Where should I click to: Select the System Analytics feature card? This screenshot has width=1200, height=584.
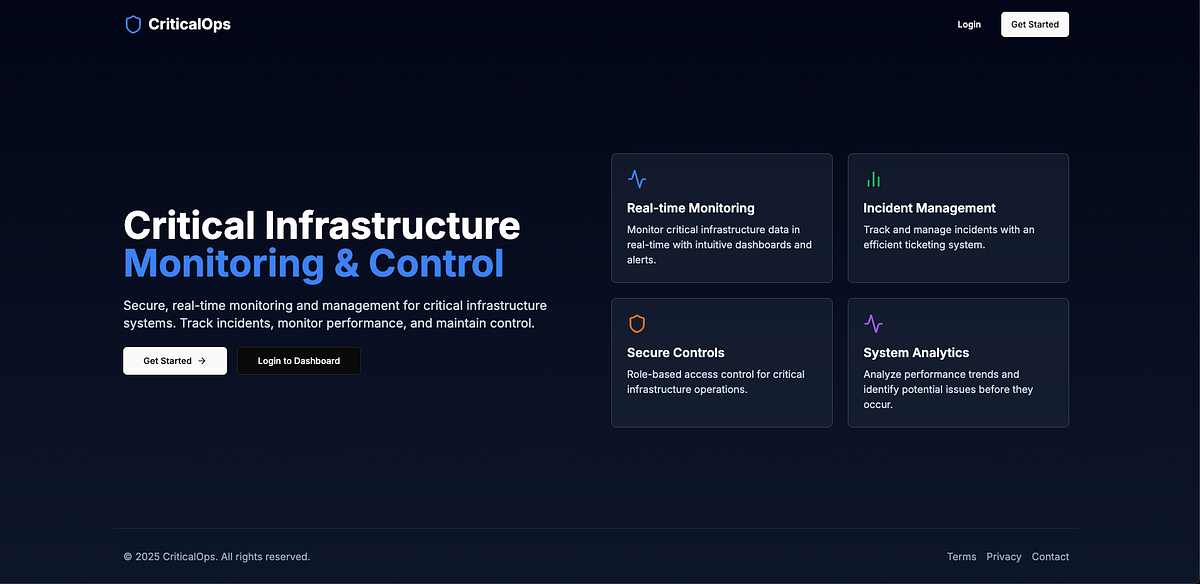click(958, 362)
